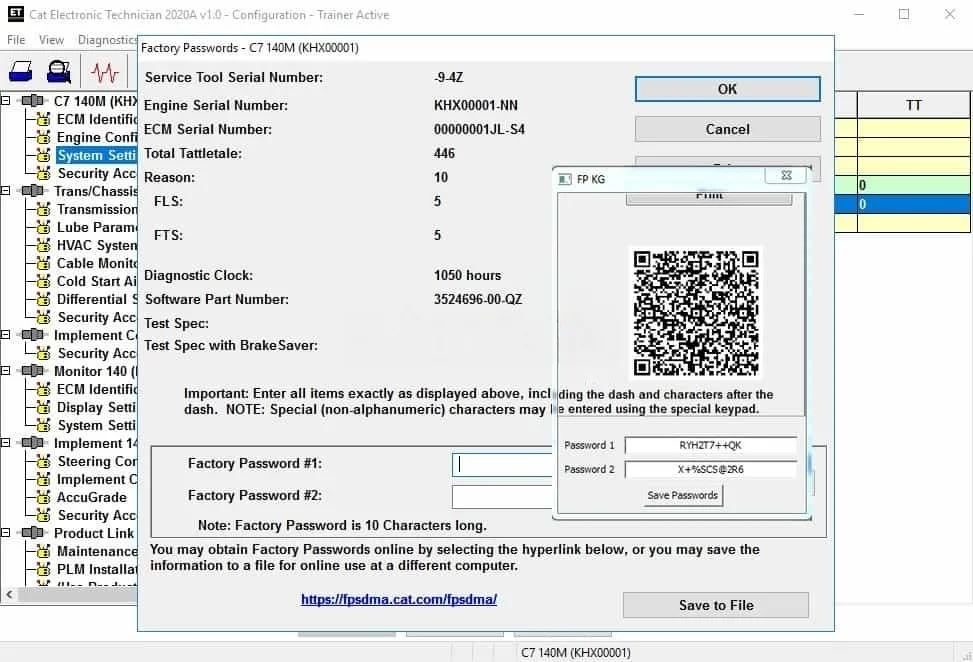
Task: Click the config icon beside Transmission
Action: (43, 209)
